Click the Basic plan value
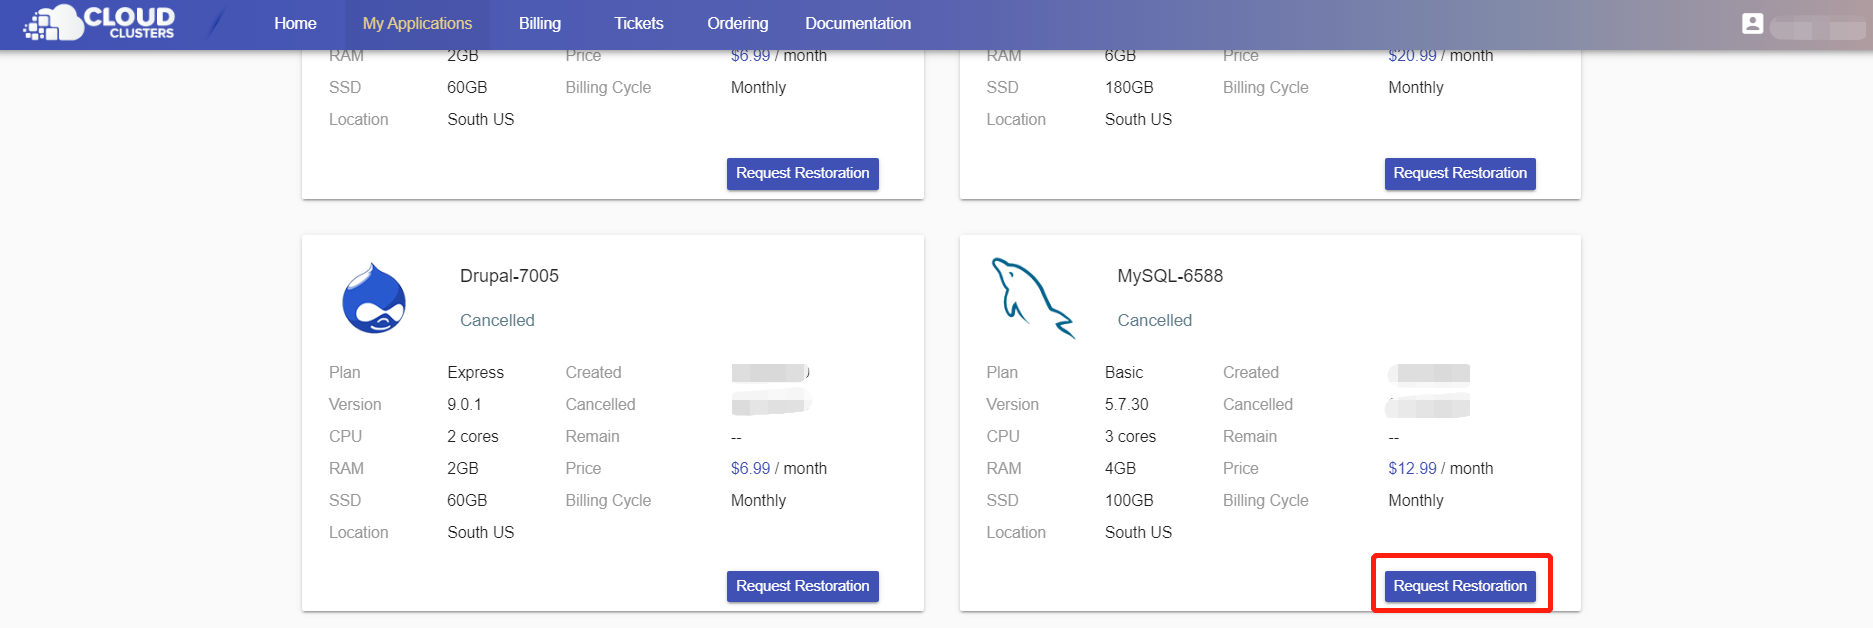This screenshot has width=1873, height=628. pyautogui.click(x=1124, y=372)
